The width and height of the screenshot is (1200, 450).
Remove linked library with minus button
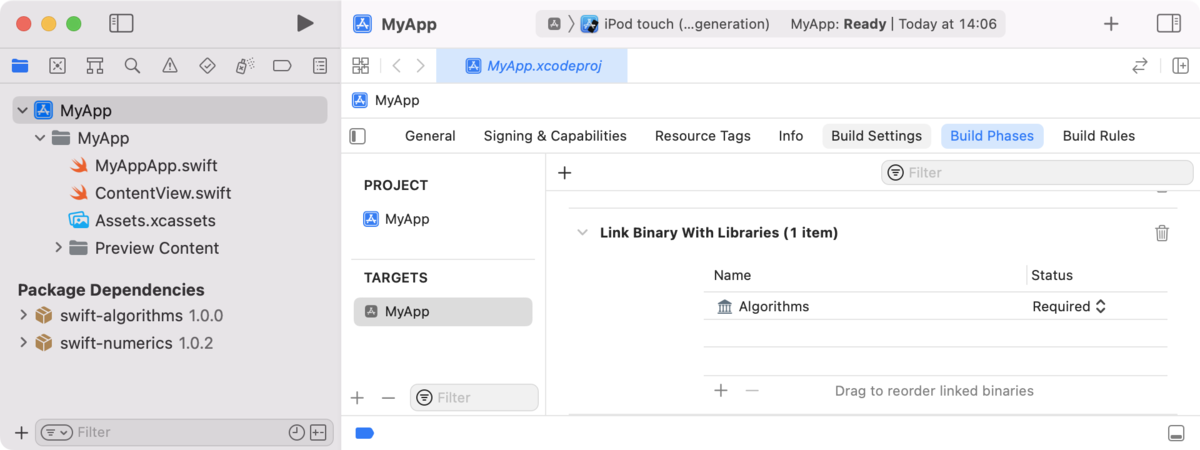[752, 390]
